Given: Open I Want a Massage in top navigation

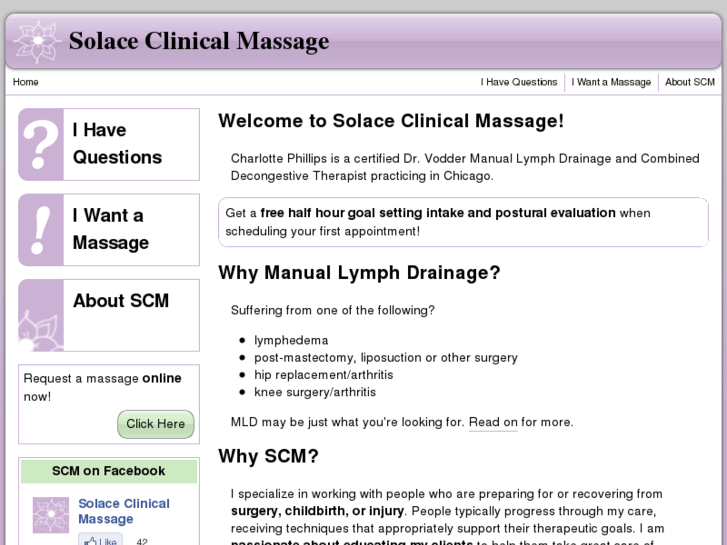Looking at the screenshot, I should [611, 82].
